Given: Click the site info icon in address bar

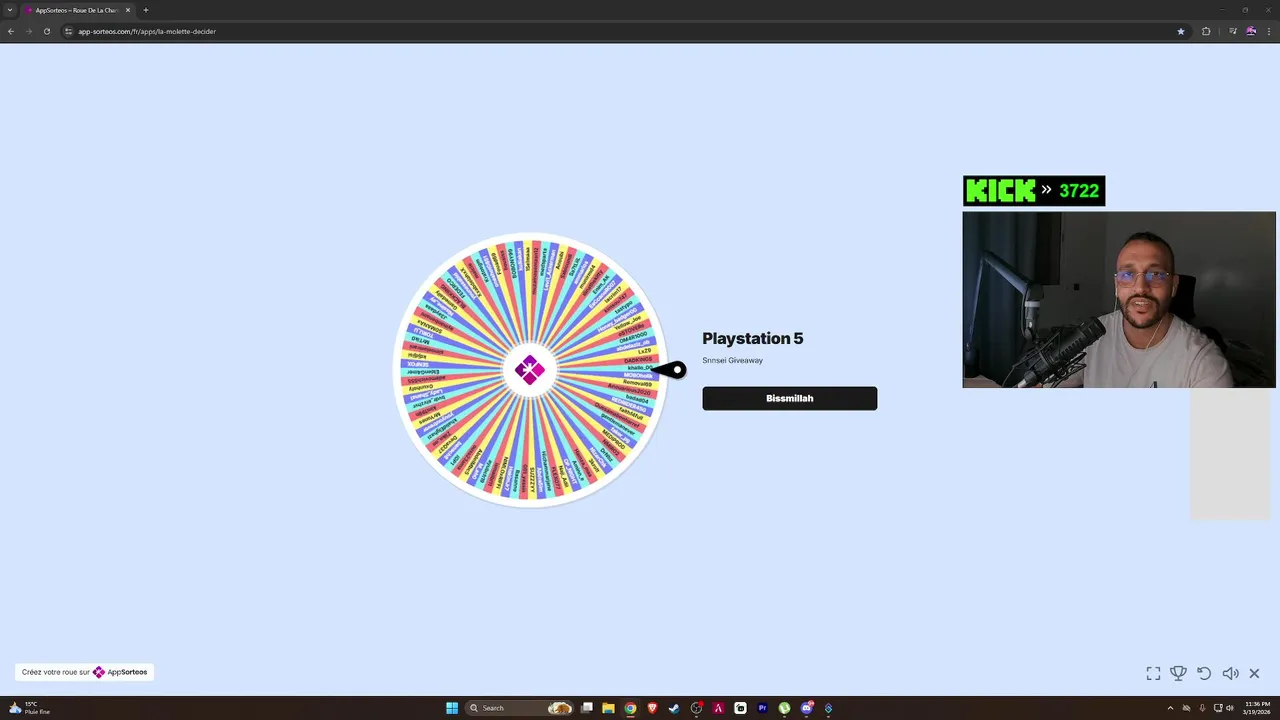Looking at the screenshot, I should coord(69,31).
